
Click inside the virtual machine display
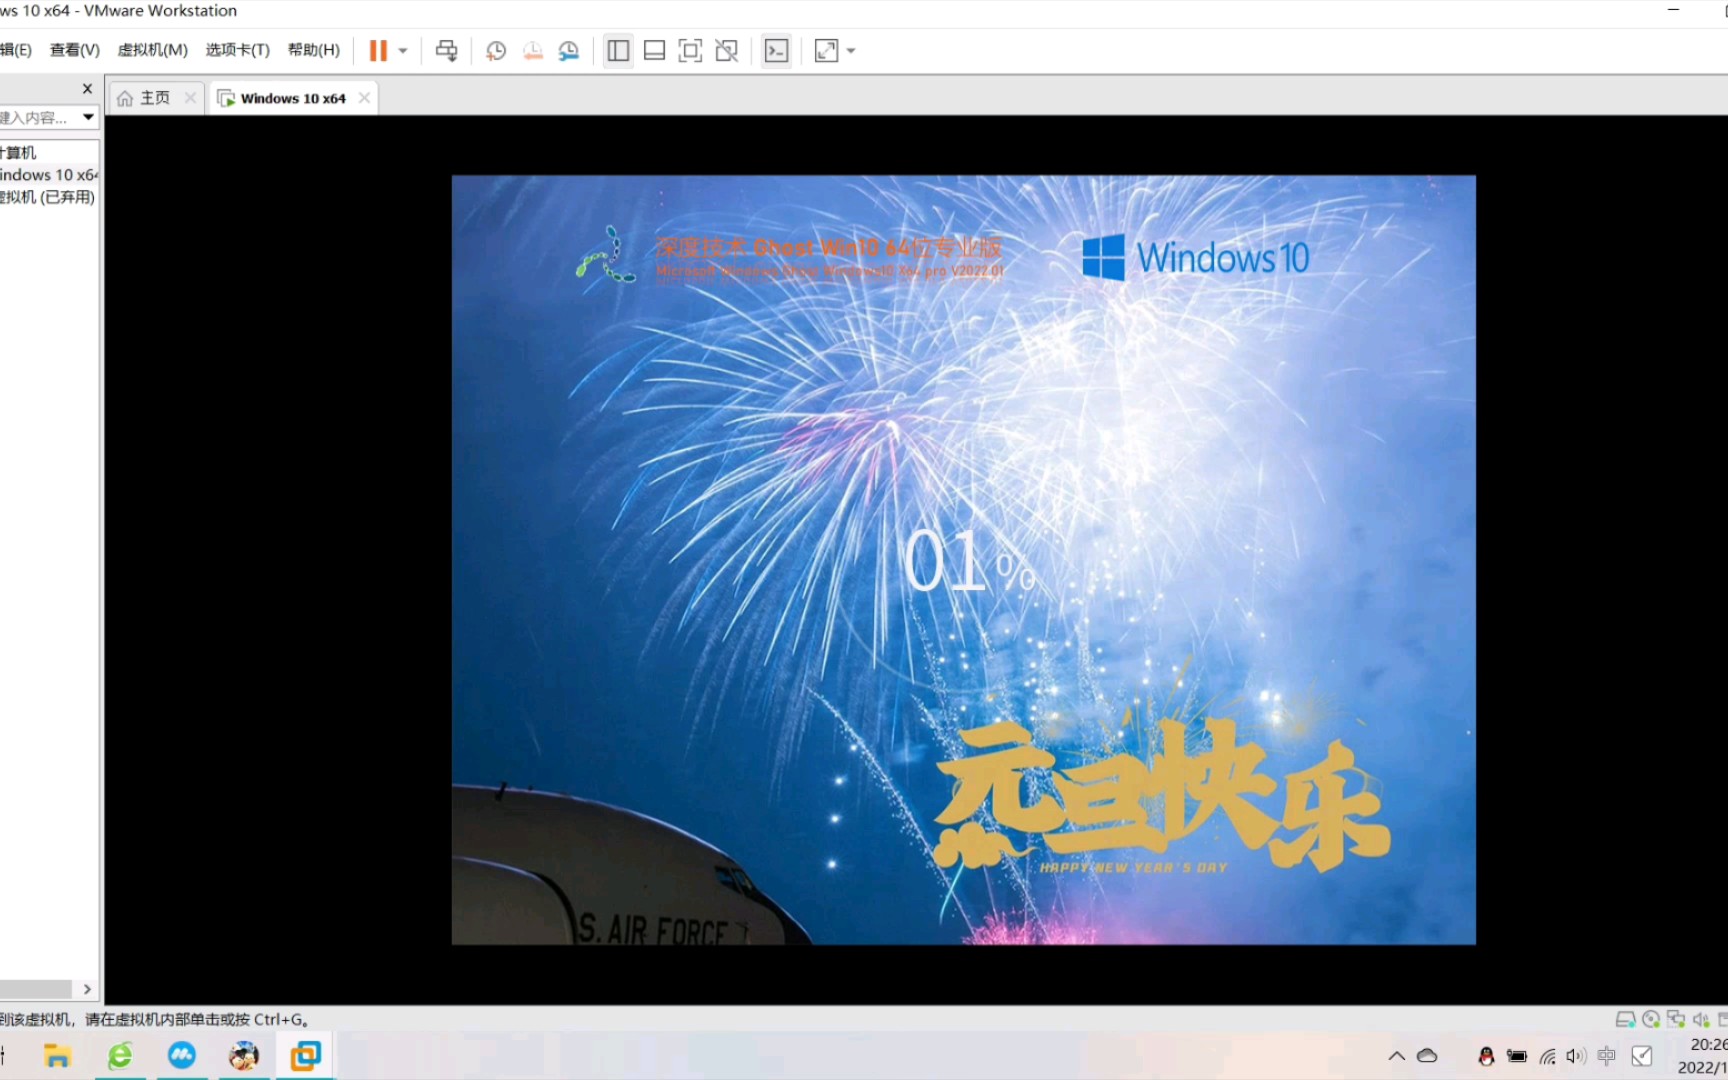click(x=963, y=560)
